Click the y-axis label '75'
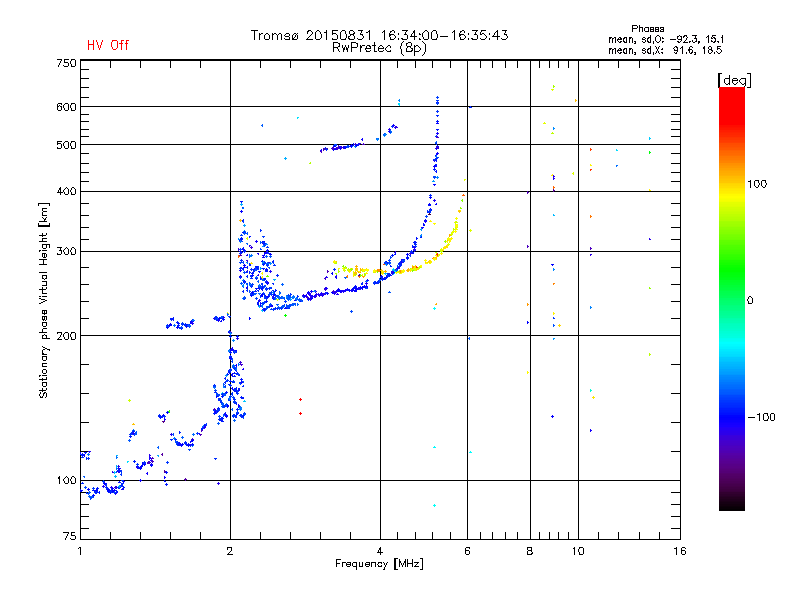Image resolution: width=800 pixels, height=600 pixels. (x=70, y=536)
